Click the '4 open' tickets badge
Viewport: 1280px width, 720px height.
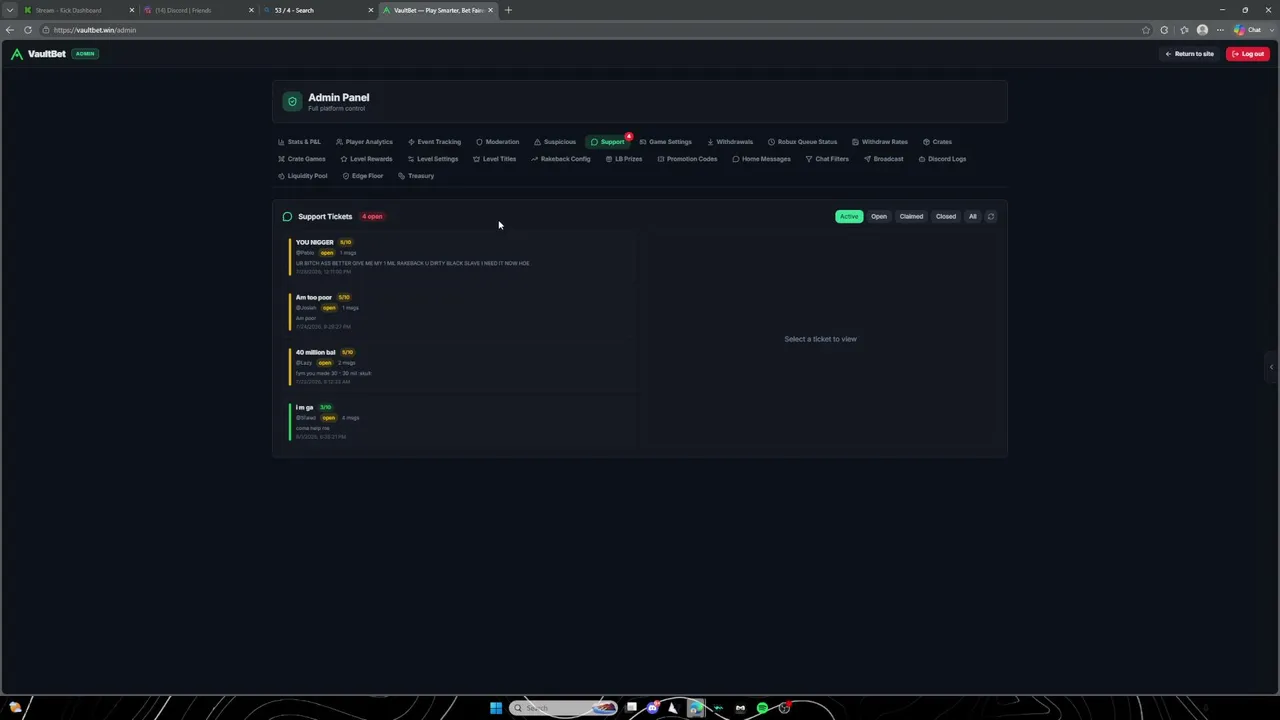(x=372, y=216)
